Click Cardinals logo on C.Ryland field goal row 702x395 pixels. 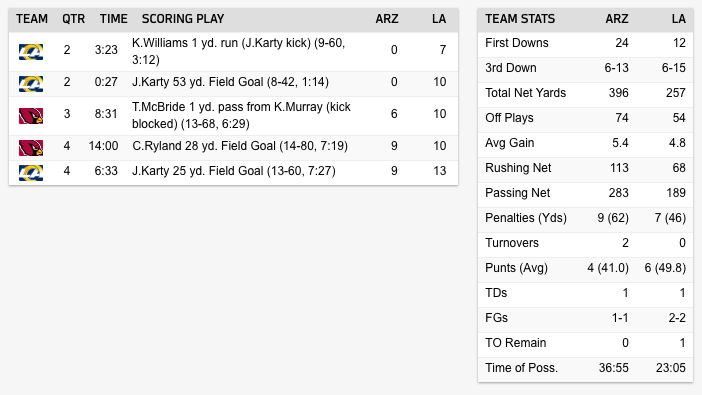click(31, 148)
